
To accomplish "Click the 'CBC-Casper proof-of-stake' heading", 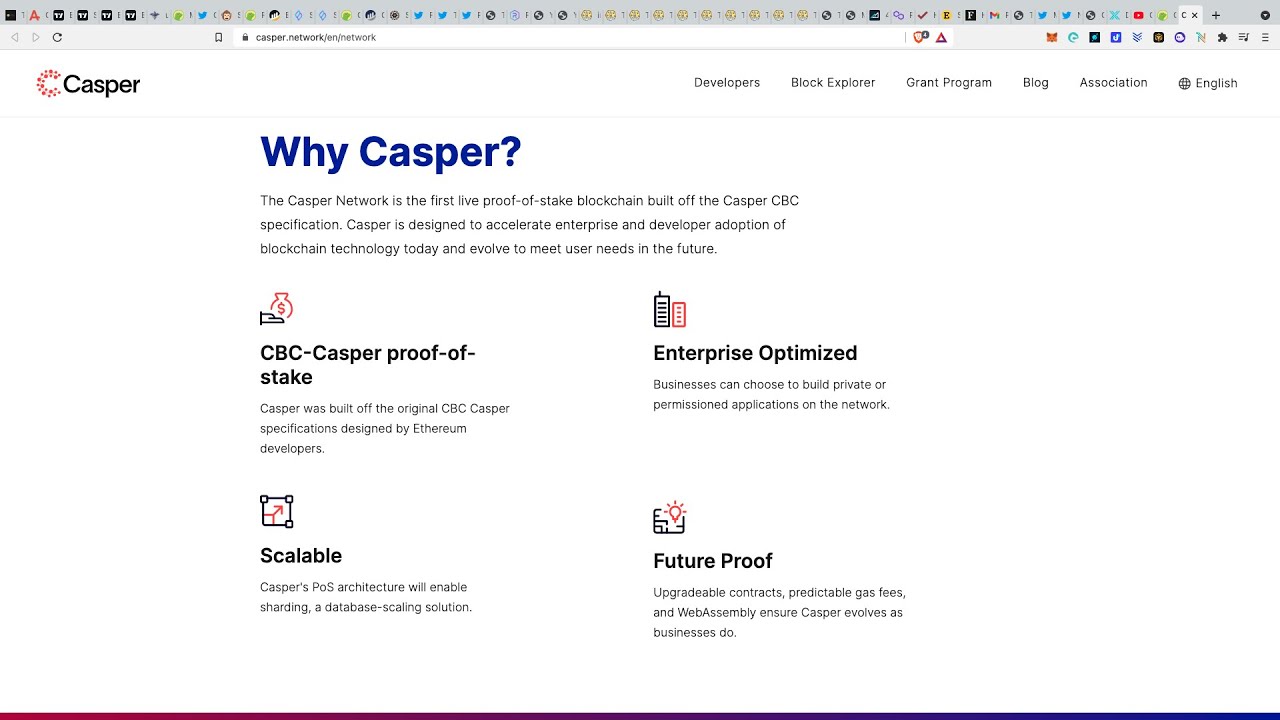I will 368,365.
